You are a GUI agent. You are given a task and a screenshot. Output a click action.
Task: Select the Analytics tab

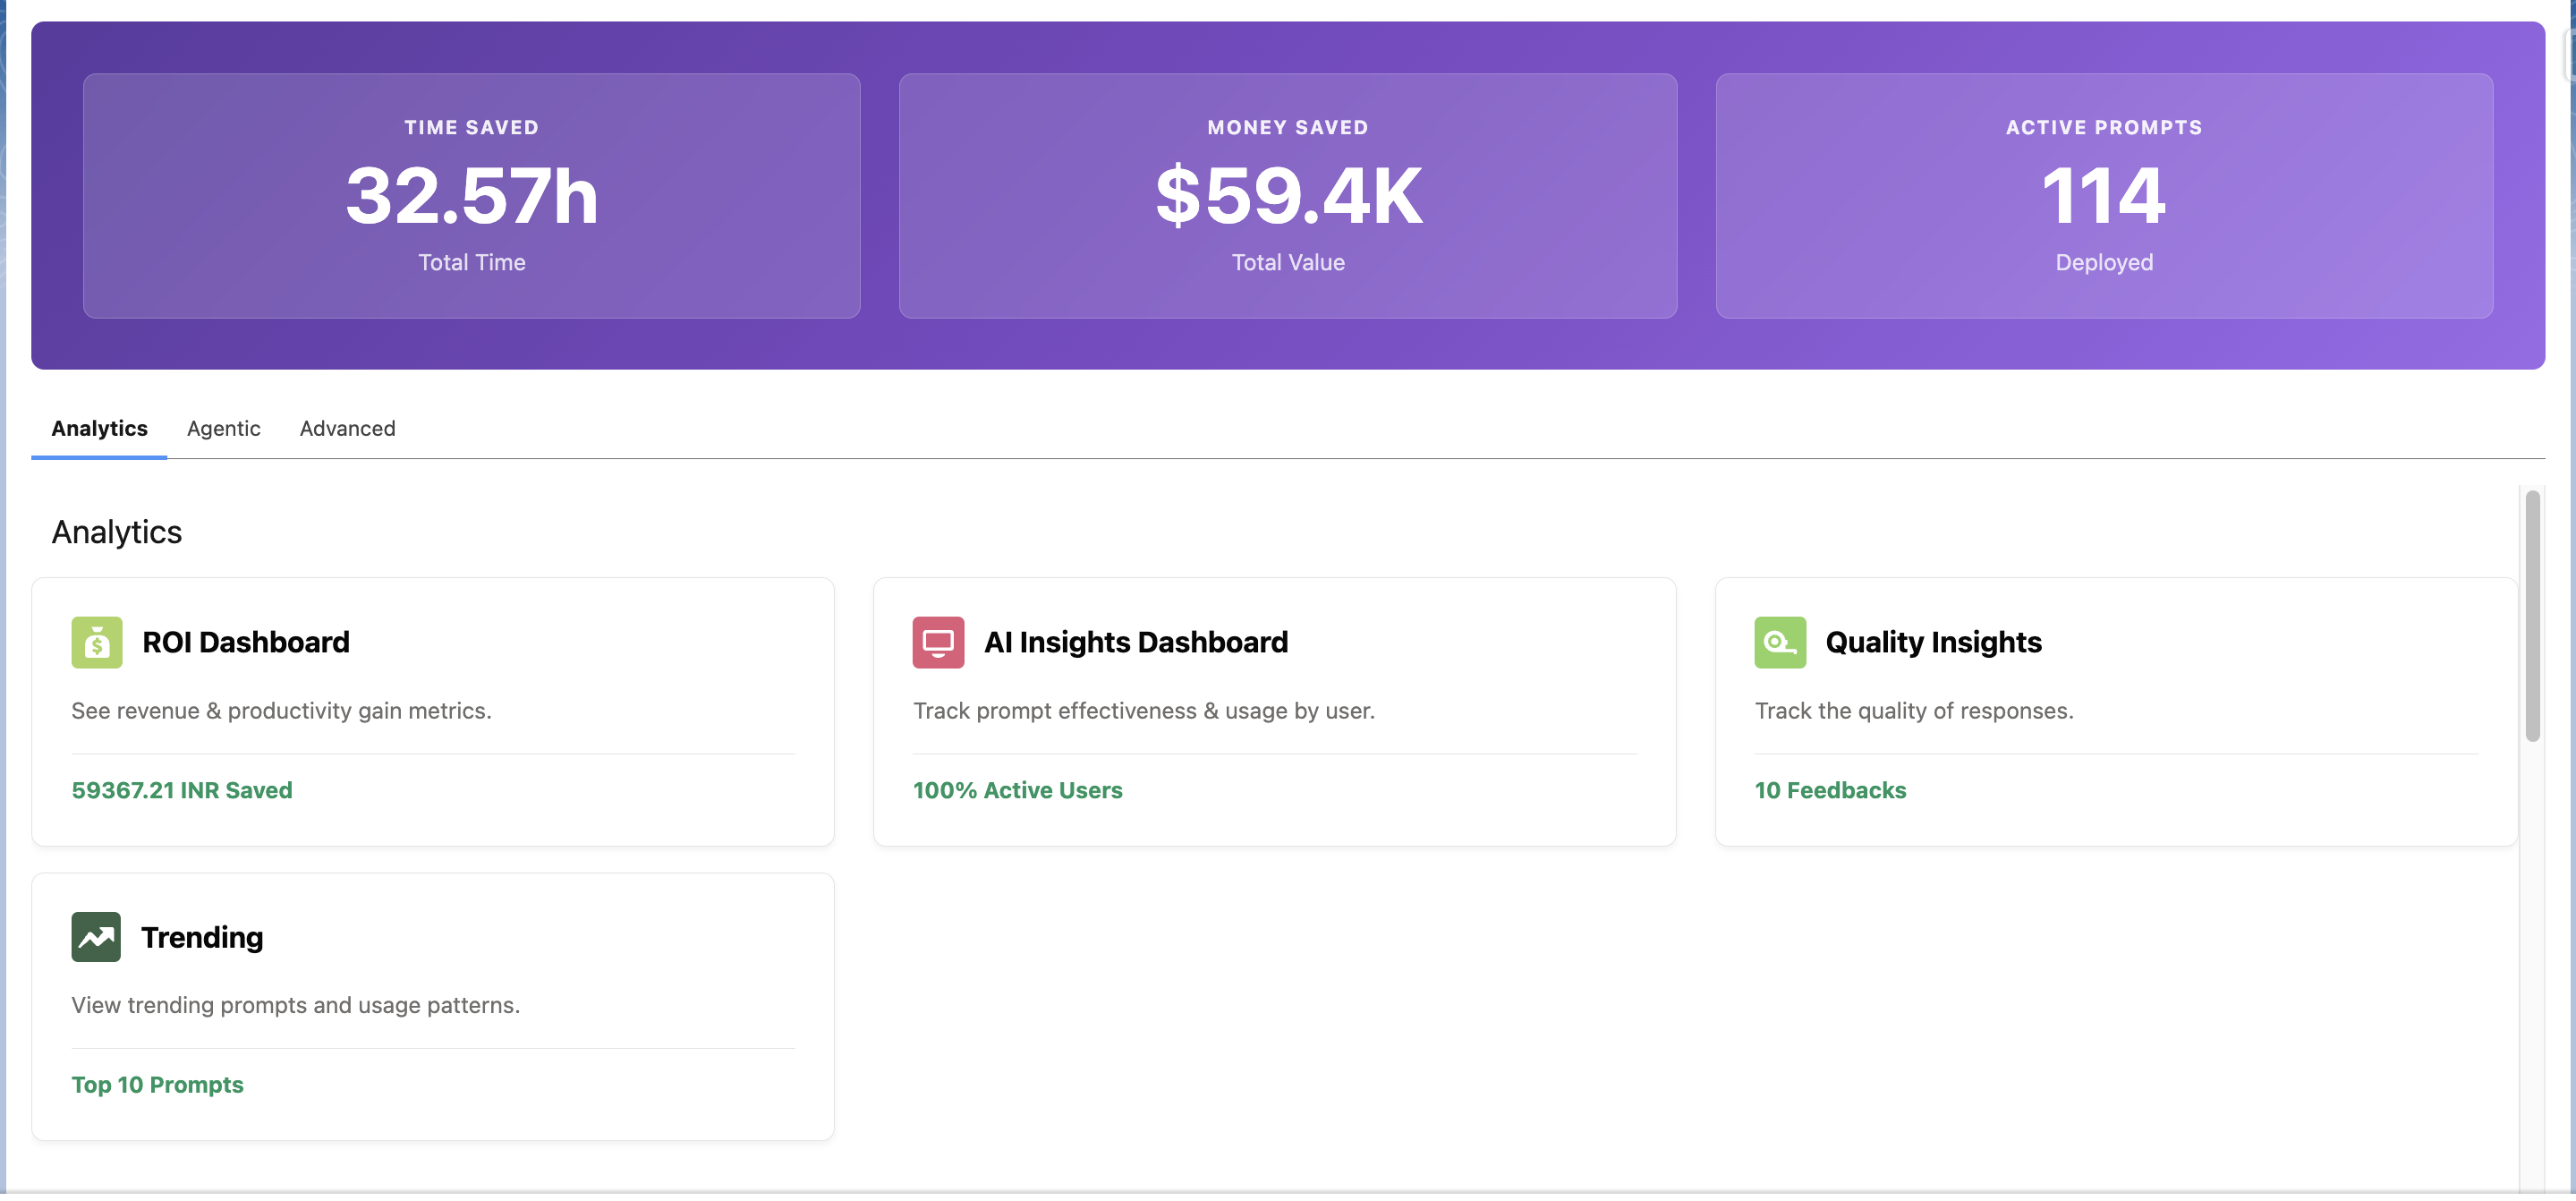tap(99, 428)
